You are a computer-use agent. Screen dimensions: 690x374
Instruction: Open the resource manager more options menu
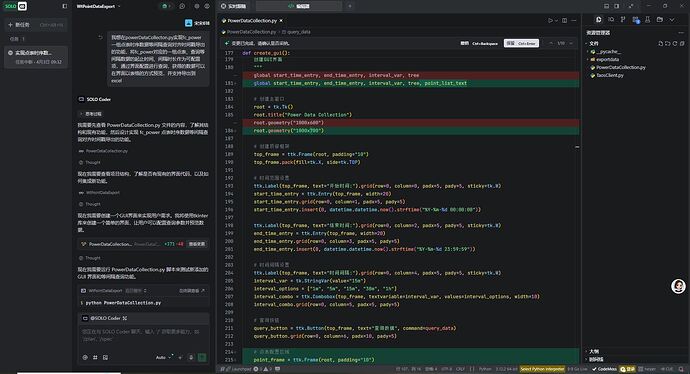pos(681,33)
